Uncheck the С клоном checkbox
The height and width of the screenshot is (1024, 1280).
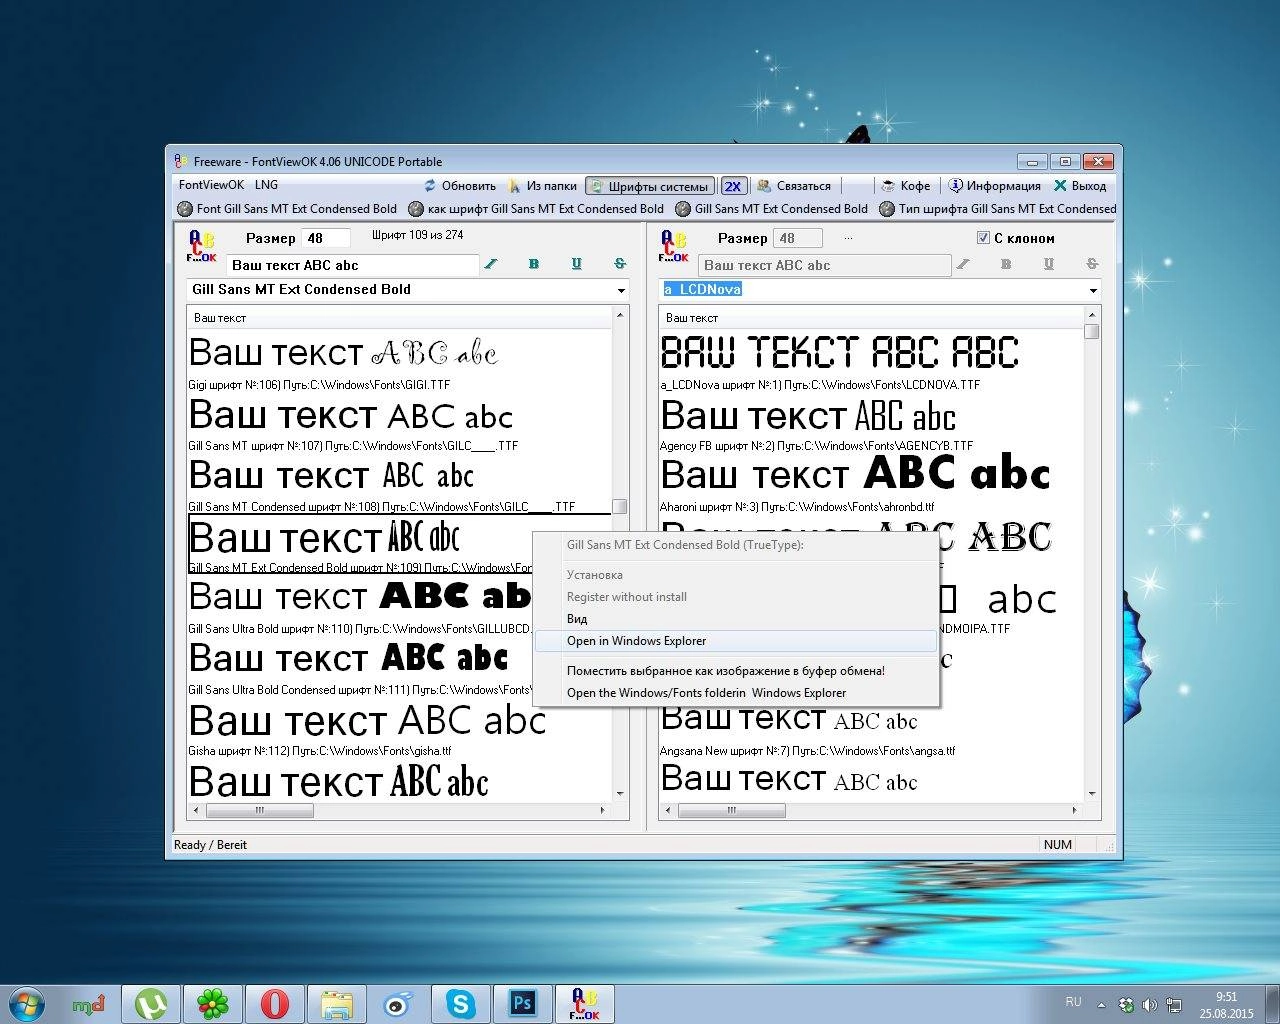tap(983, 238)
